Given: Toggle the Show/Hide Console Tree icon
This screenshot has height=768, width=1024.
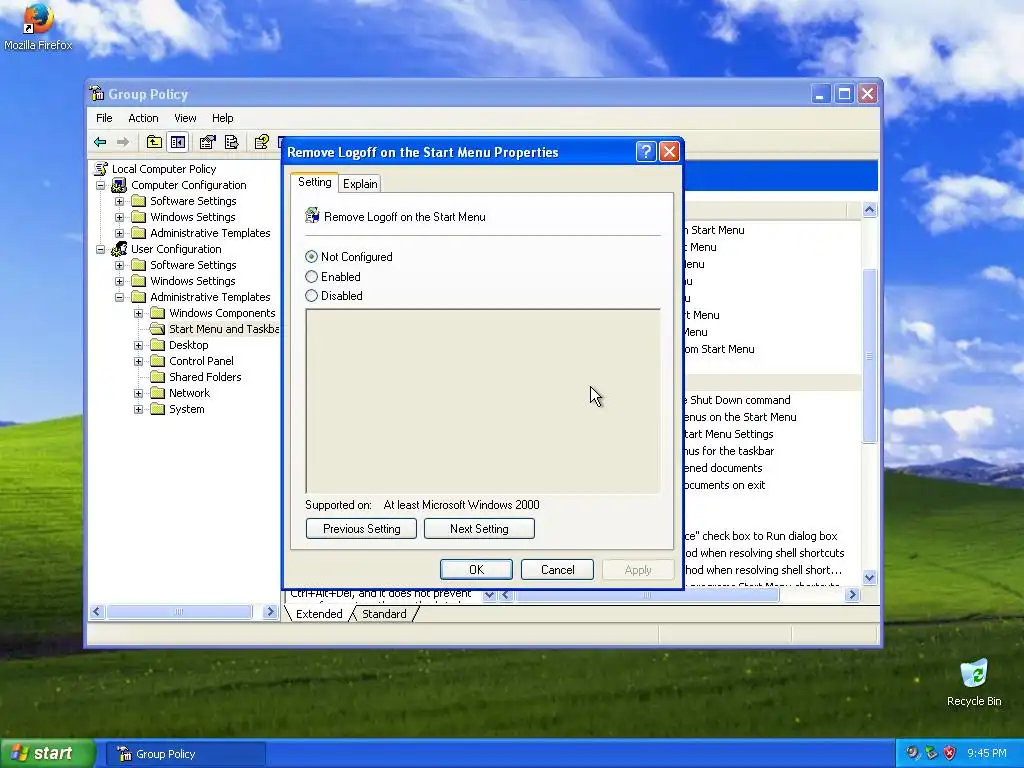Looking at the screenshot, I should (x=178, y=142).
